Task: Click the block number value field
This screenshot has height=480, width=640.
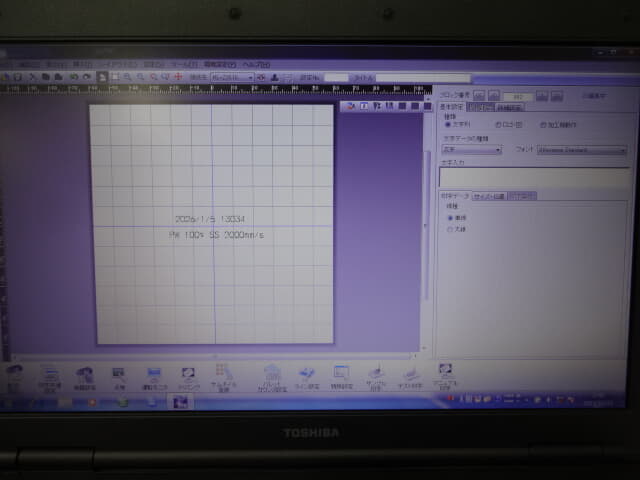Action: (x=518, y=97)
